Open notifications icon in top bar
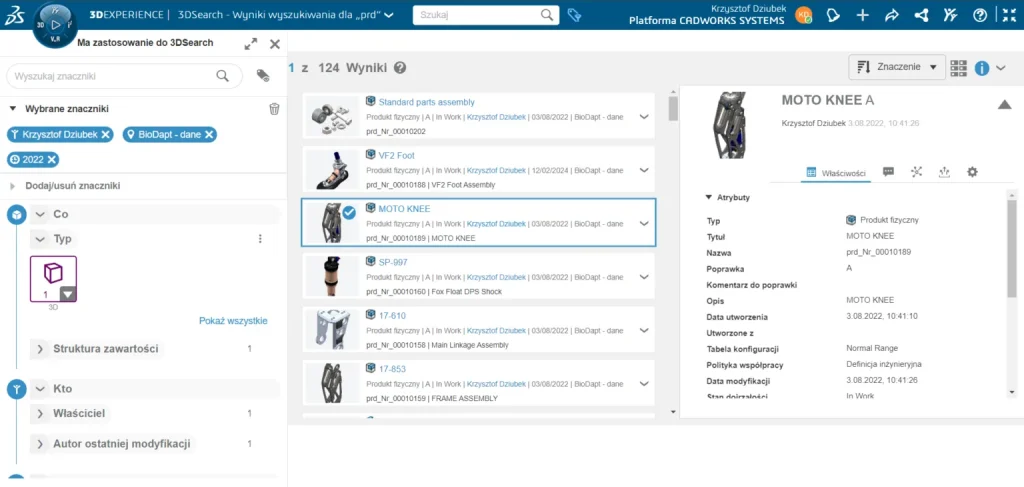Image resolution: width=1024 pixels, height=487 pixels. tap(833, 15)
